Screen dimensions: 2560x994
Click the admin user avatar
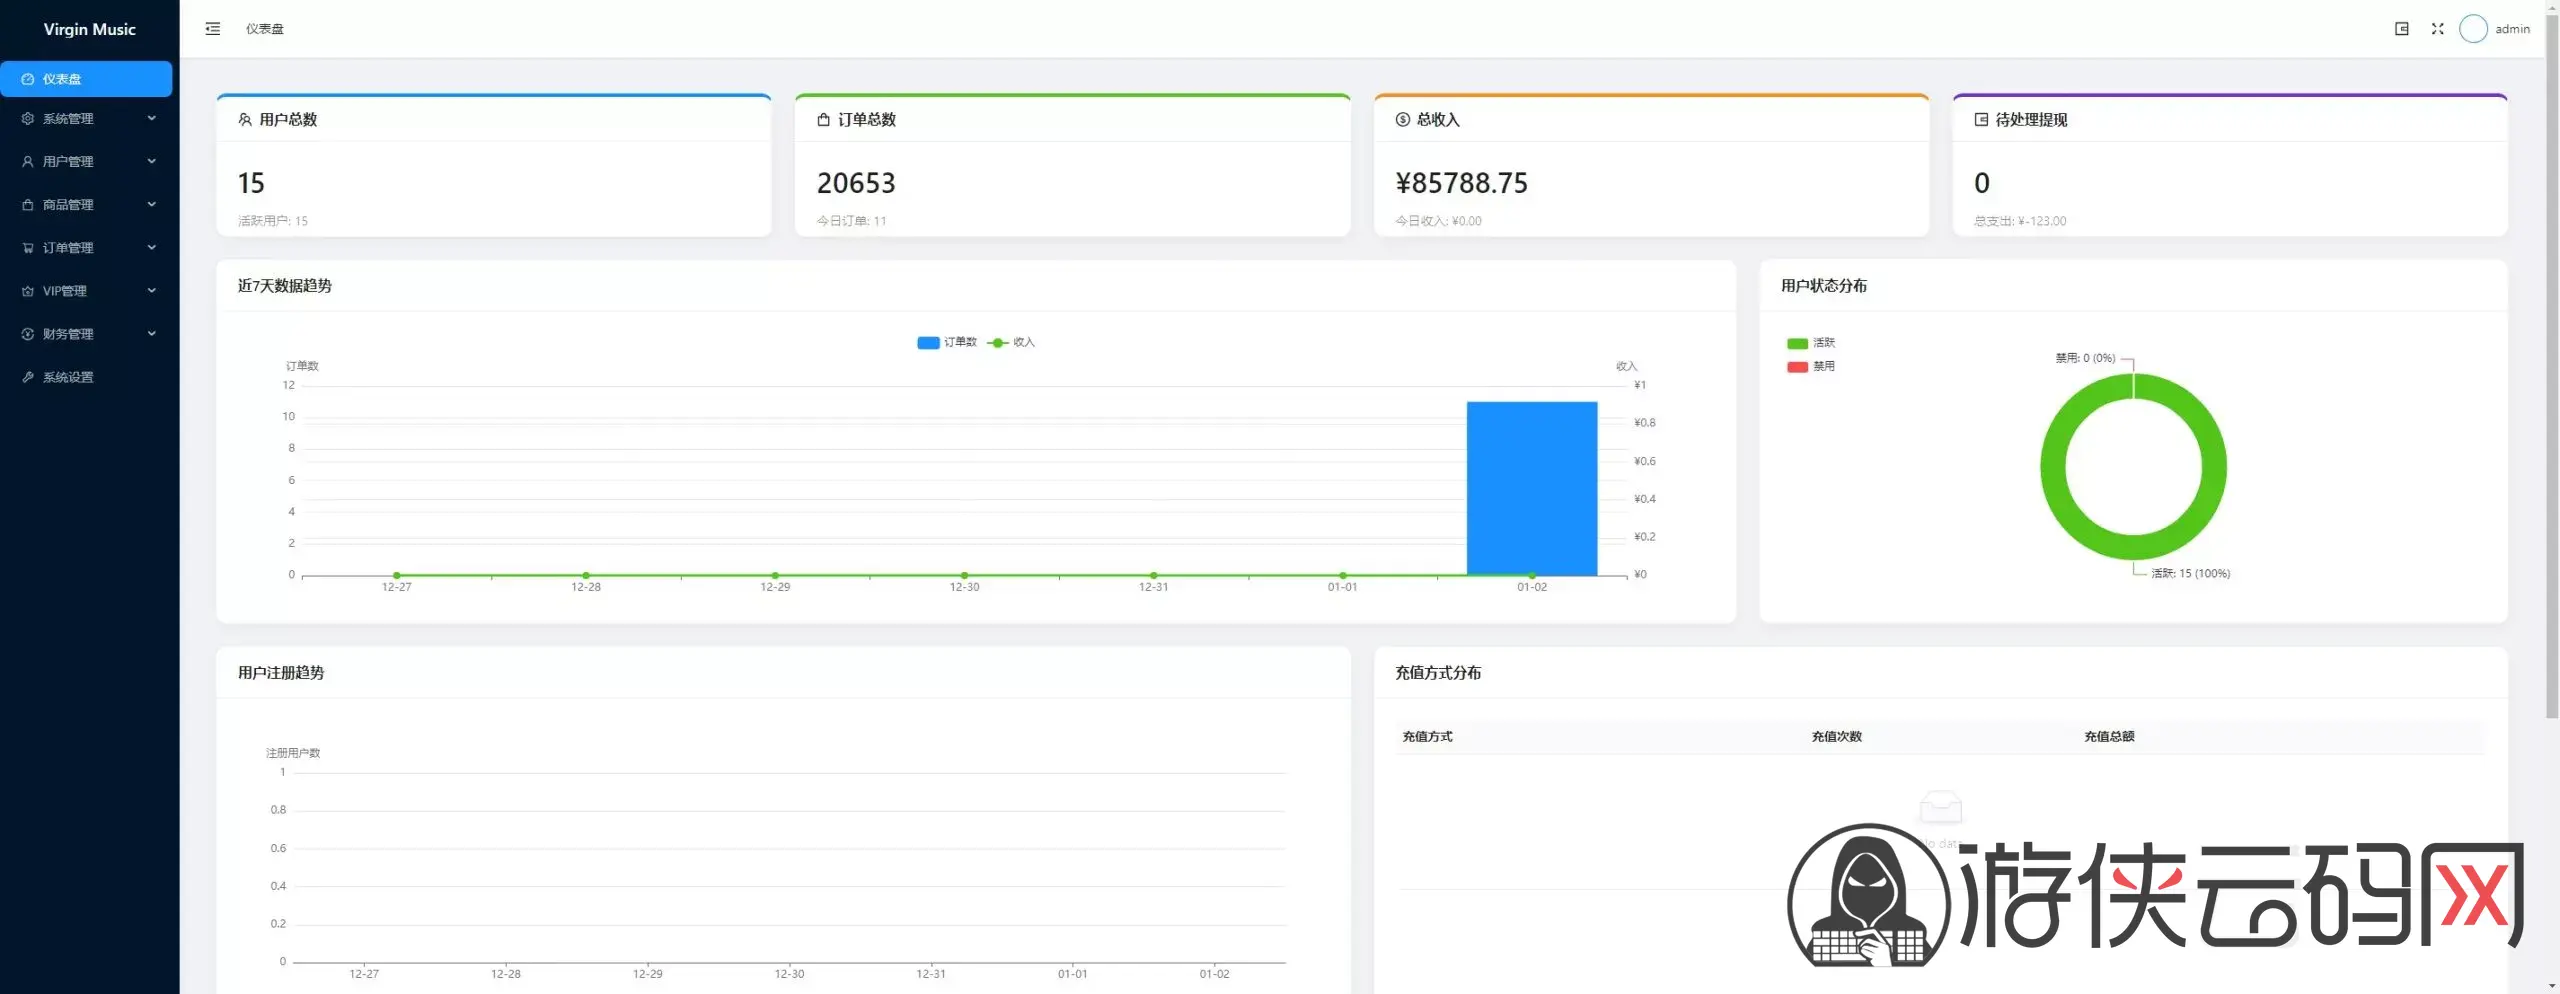(2472, 29)
